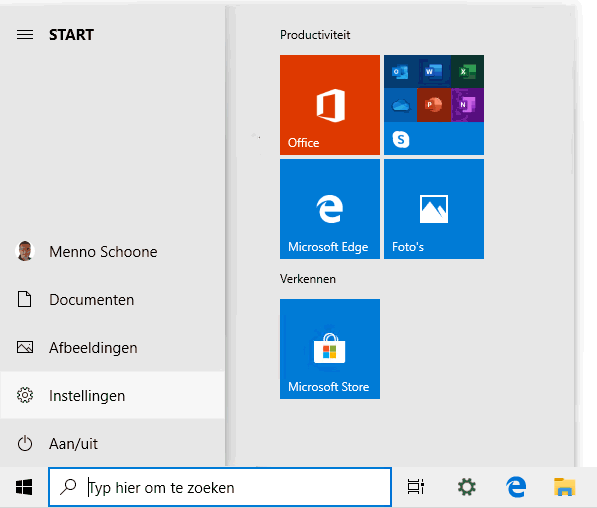597x508 pixels.
Task: Collapse the START hamburger menu
Action: [25, 35]
